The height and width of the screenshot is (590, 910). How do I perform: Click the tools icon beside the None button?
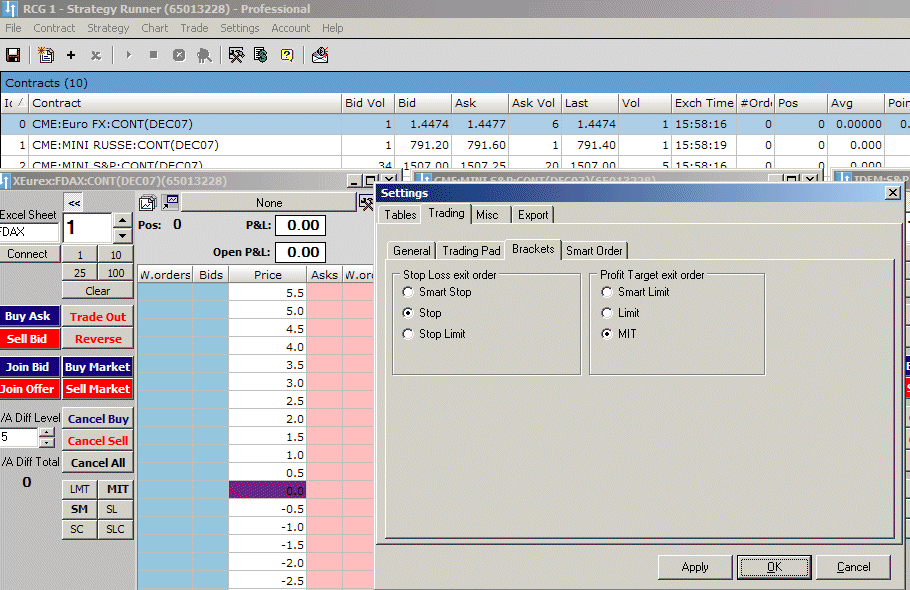[366, 203]
